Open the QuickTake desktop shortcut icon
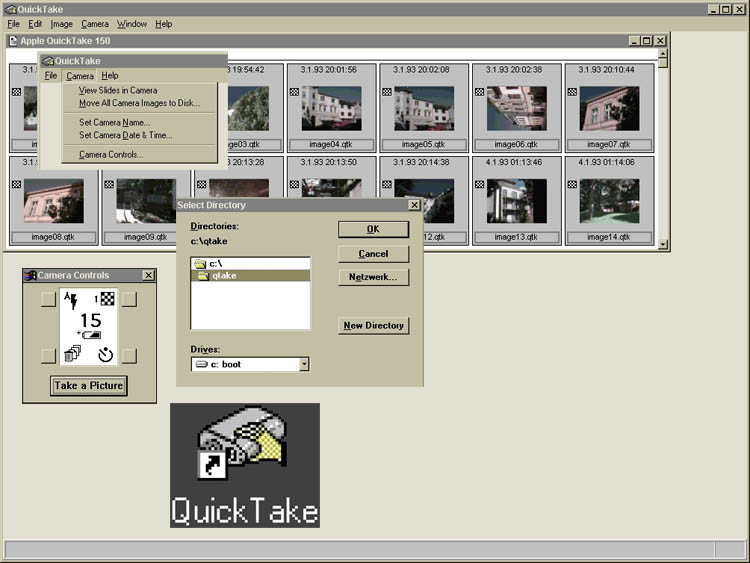 point(244,465)
